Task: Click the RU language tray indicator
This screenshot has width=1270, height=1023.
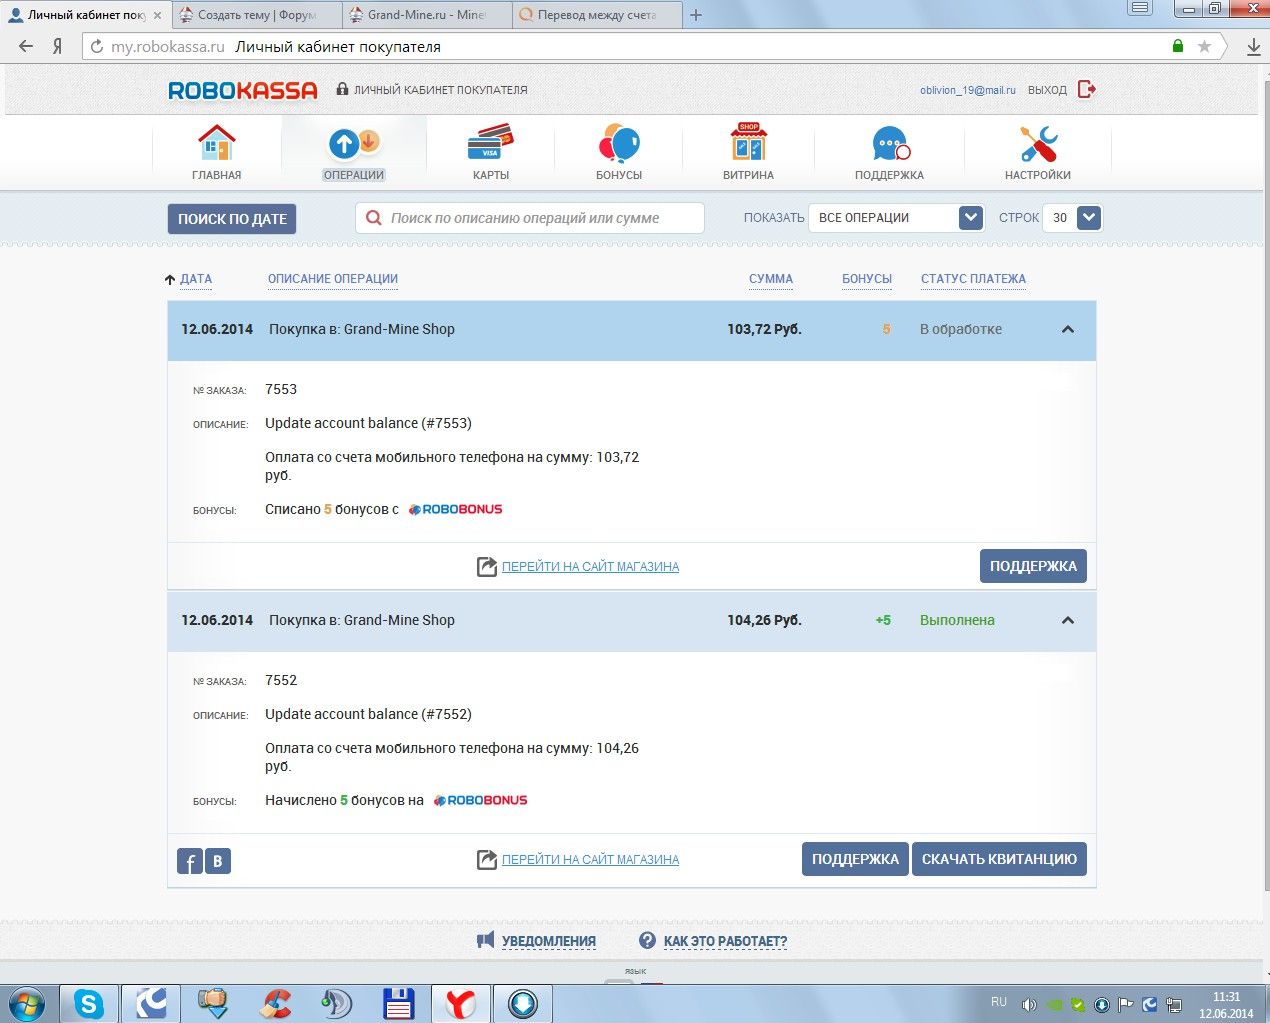Action: pos(999,1002)
